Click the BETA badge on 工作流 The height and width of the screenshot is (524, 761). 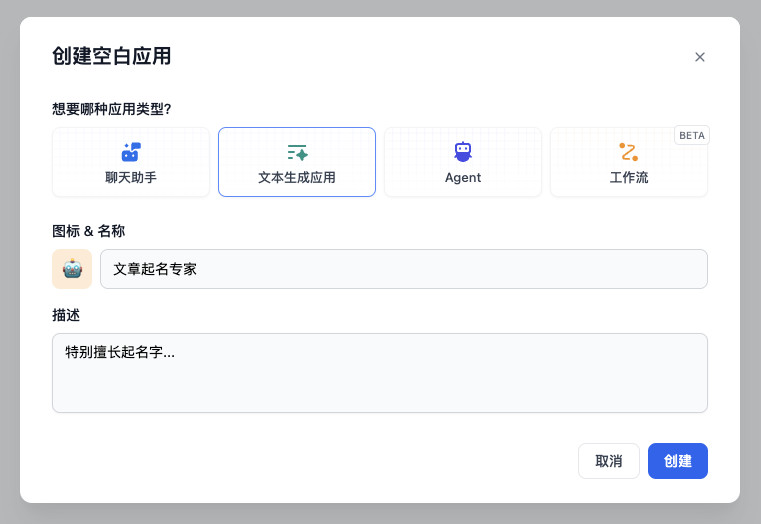(692, 135)
